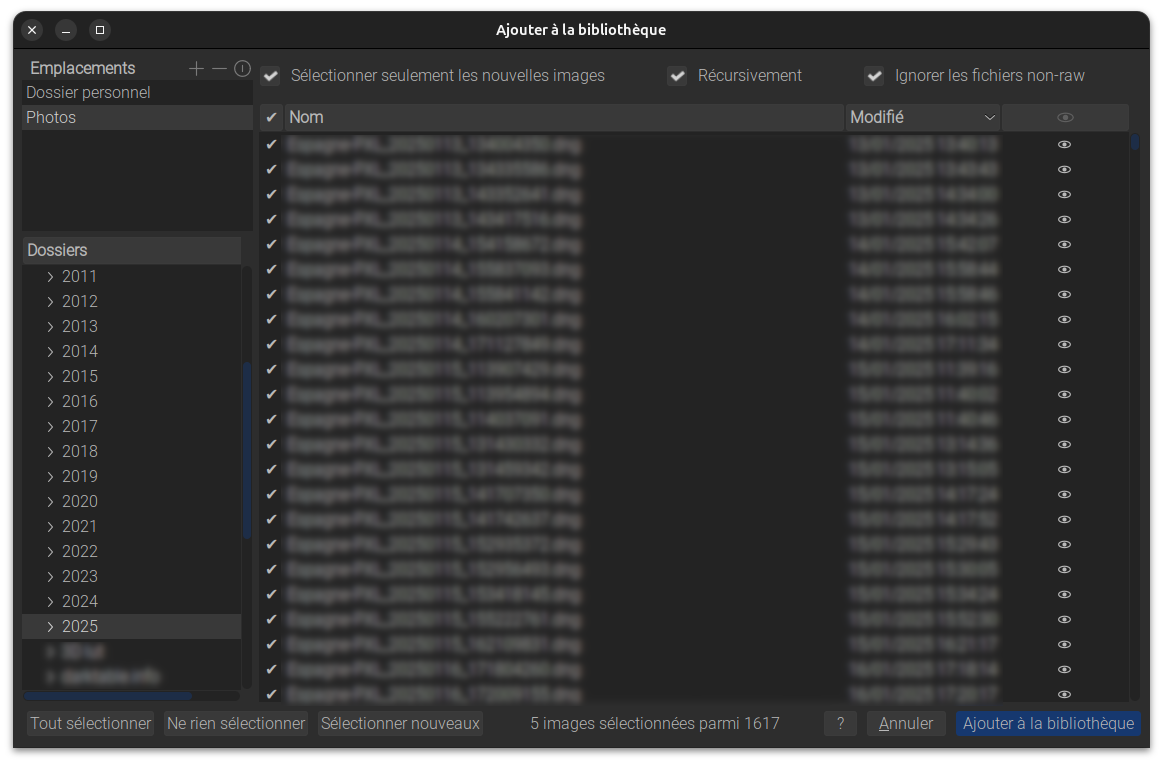
Task: Click Ajouter à la bibliothèque button
Action: (x=1048, y=723)
